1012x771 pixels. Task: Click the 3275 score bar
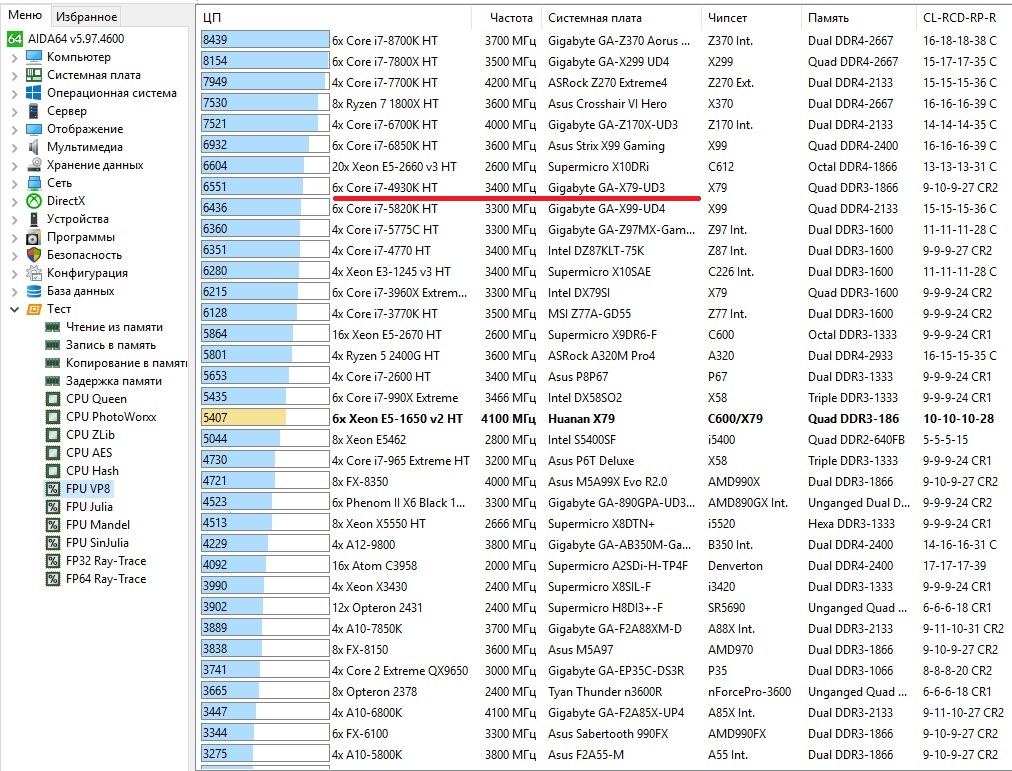[x=265, y=754]
